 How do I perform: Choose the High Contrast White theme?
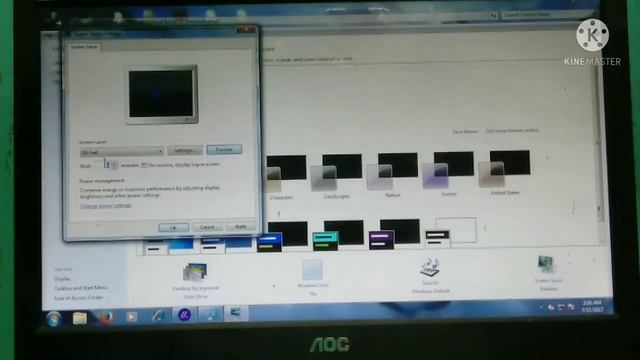pos(451,233)
